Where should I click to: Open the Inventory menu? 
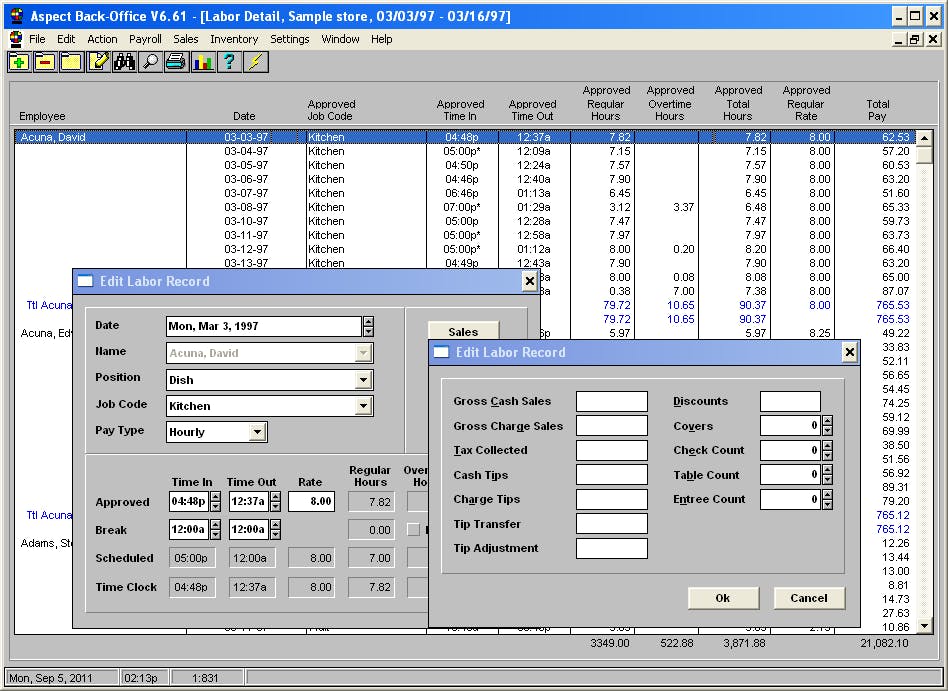[x=234, y=39]
